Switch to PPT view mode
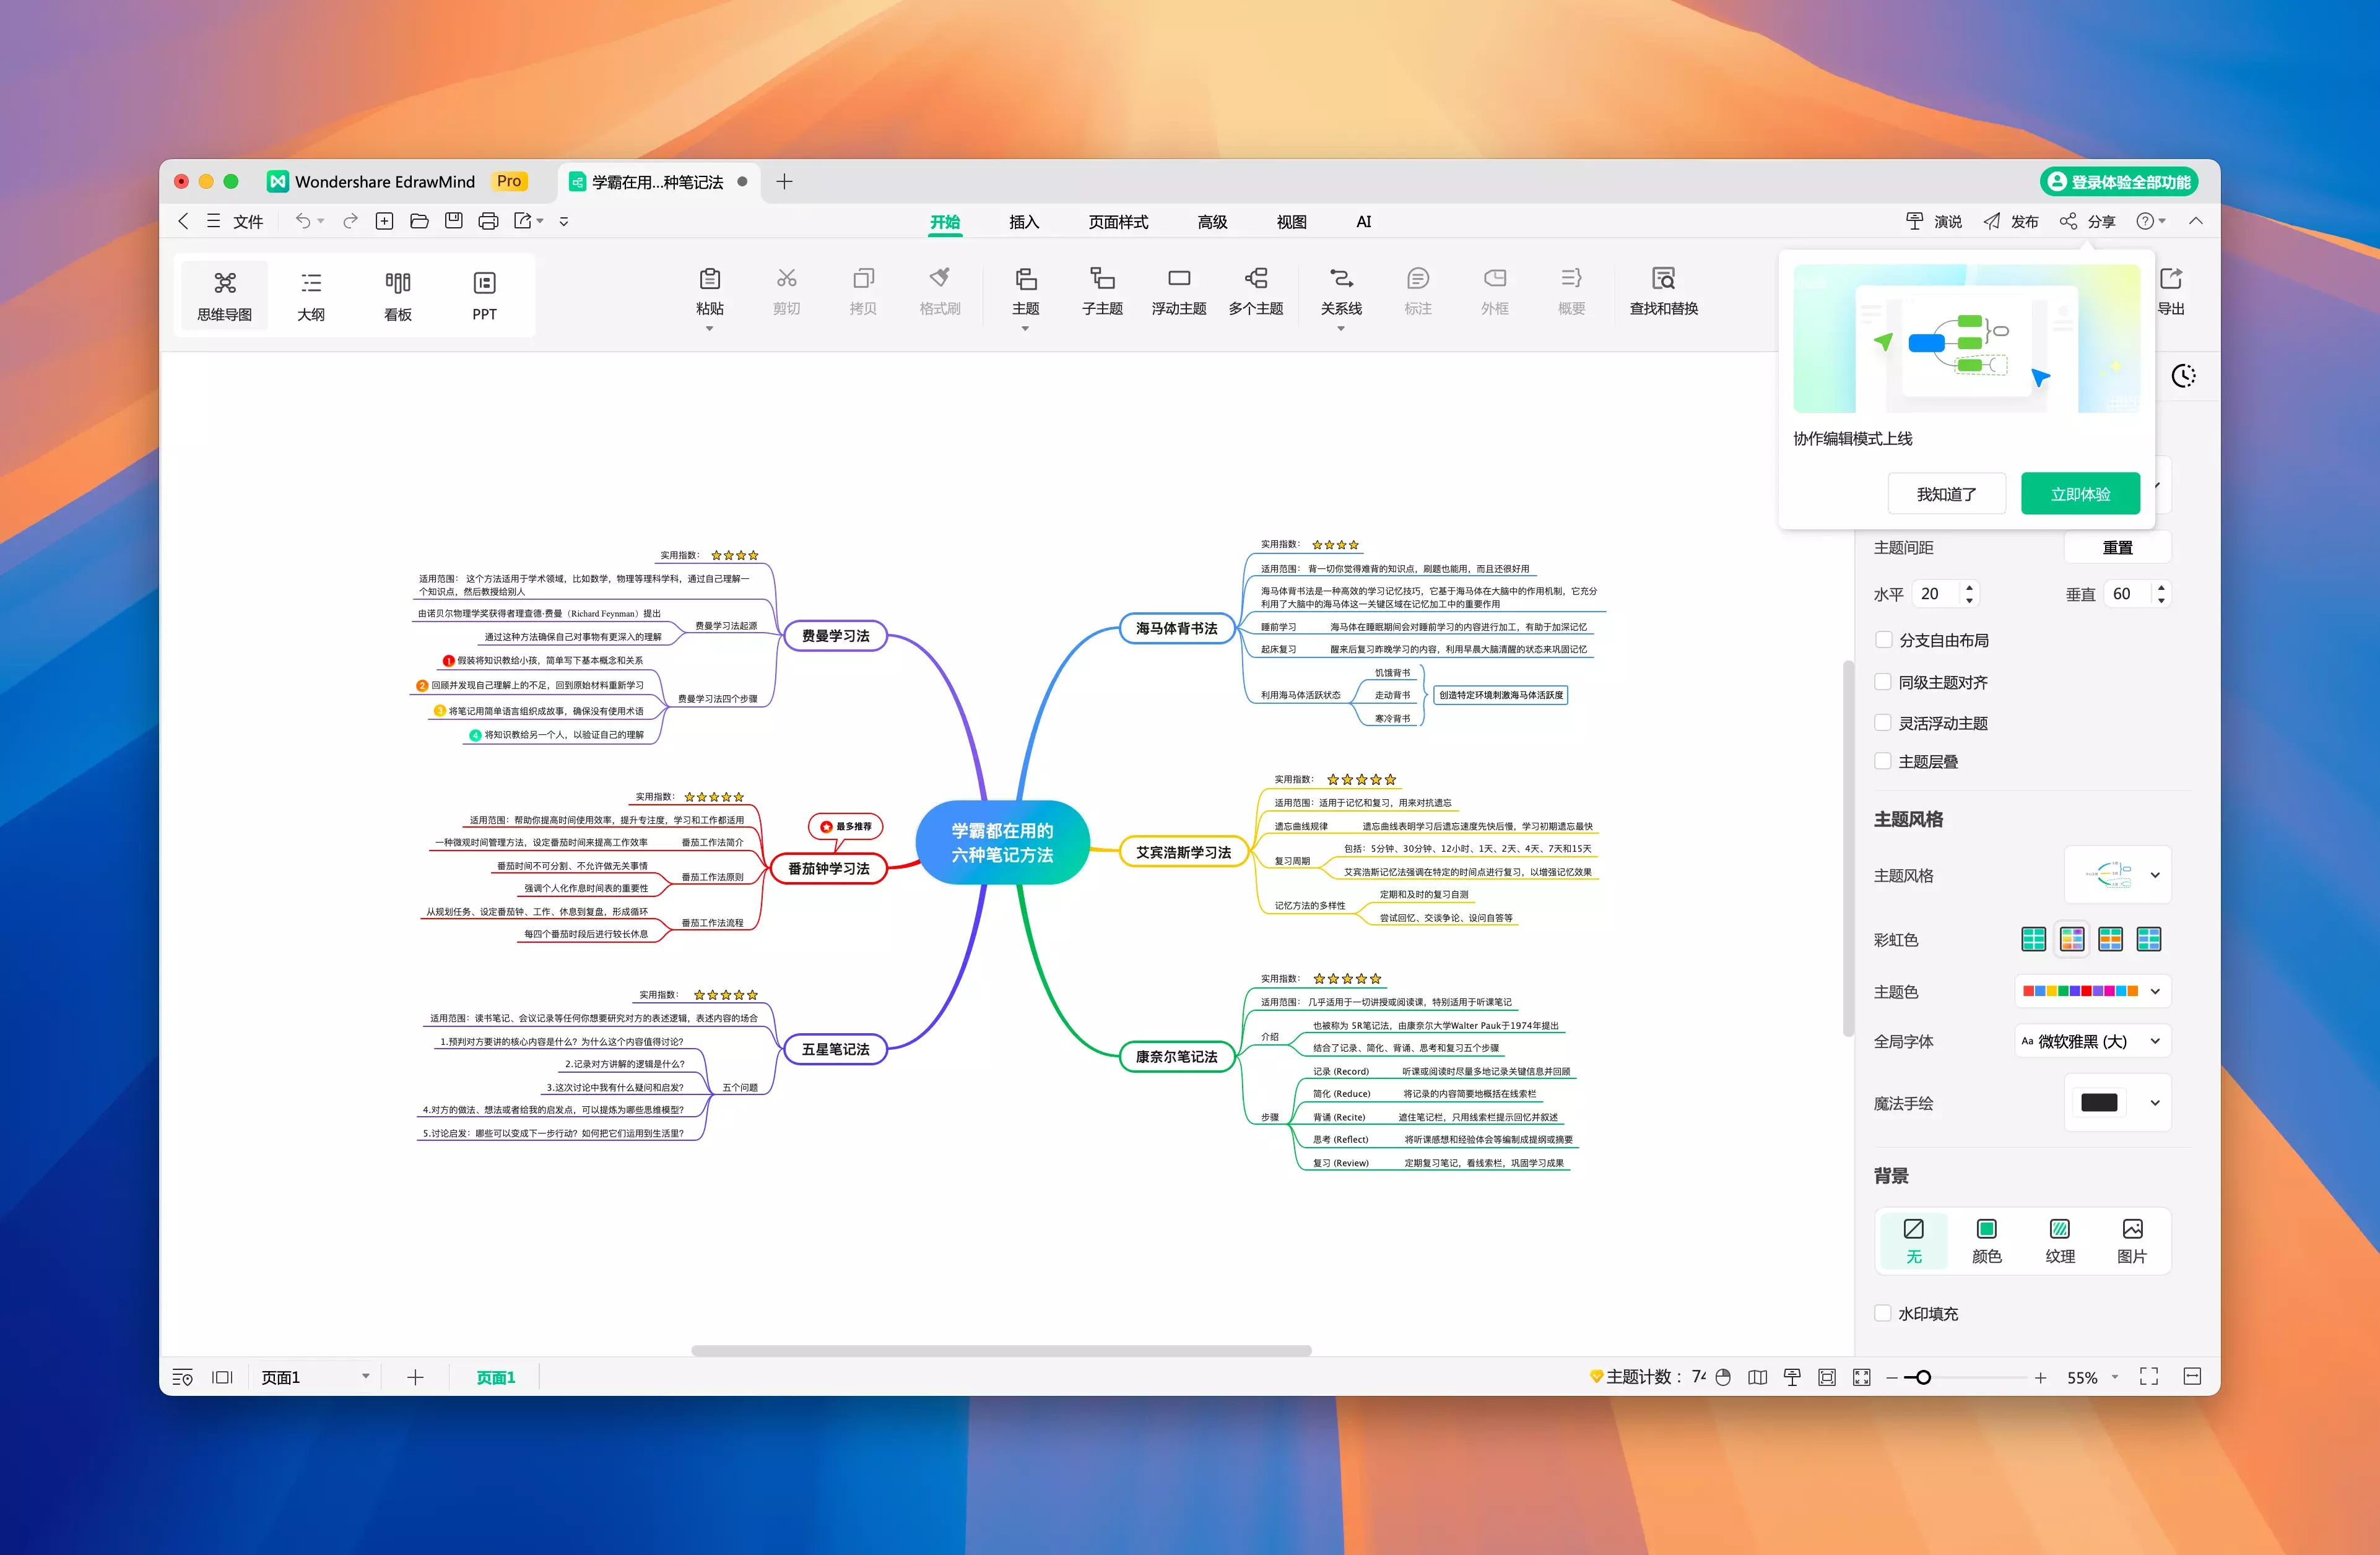This screenshot has height=1555, width=2380. click(x=484, y=295)
